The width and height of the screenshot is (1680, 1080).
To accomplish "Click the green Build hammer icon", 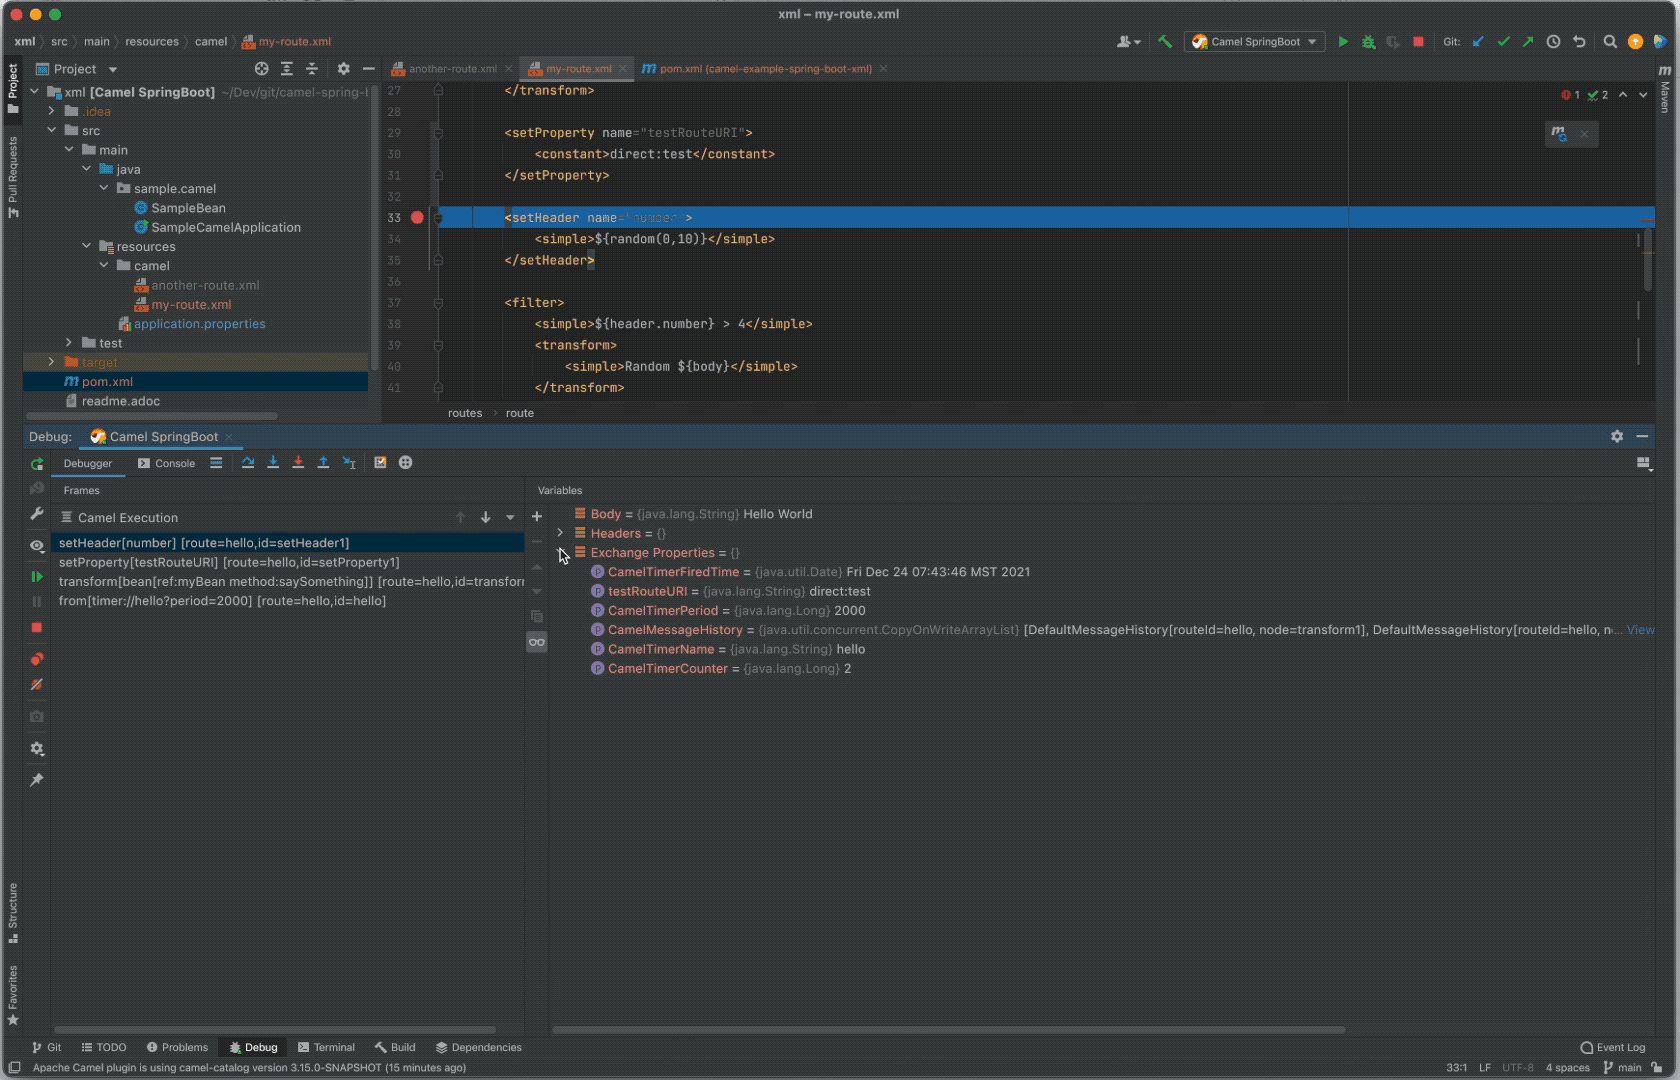I will pos(1165,42).
